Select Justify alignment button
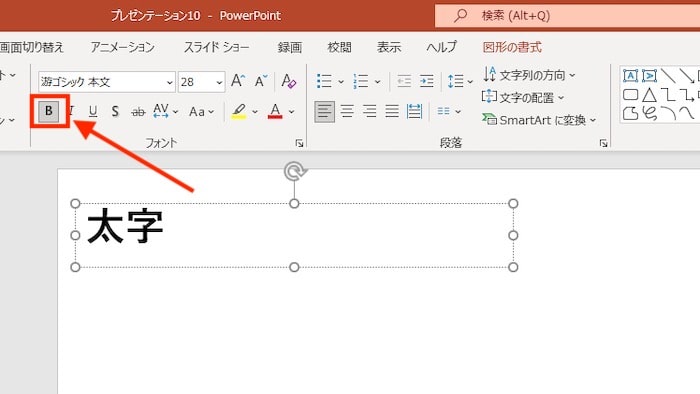700x394 pixels. click(392, 111)
